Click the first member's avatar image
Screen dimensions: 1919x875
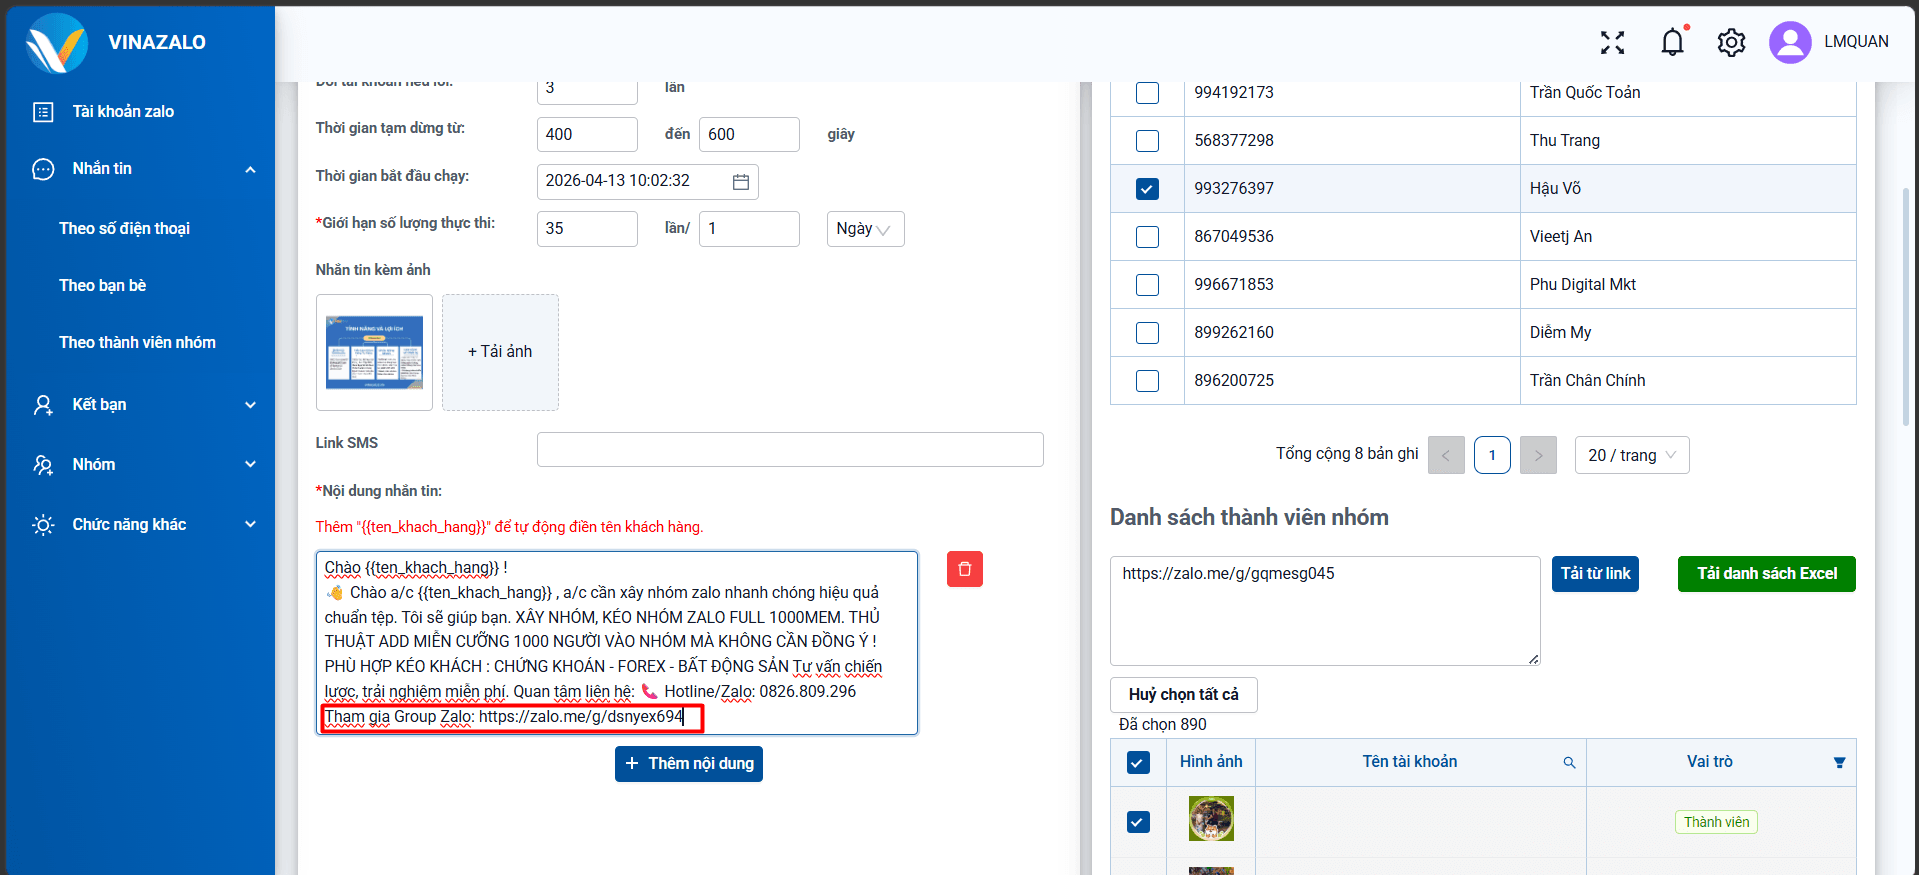(1211, 819)
